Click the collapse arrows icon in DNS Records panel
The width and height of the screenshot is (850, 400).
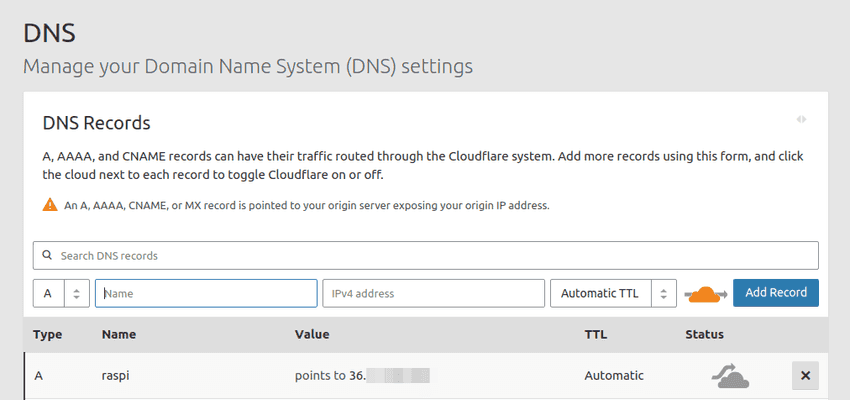[801, 119]
